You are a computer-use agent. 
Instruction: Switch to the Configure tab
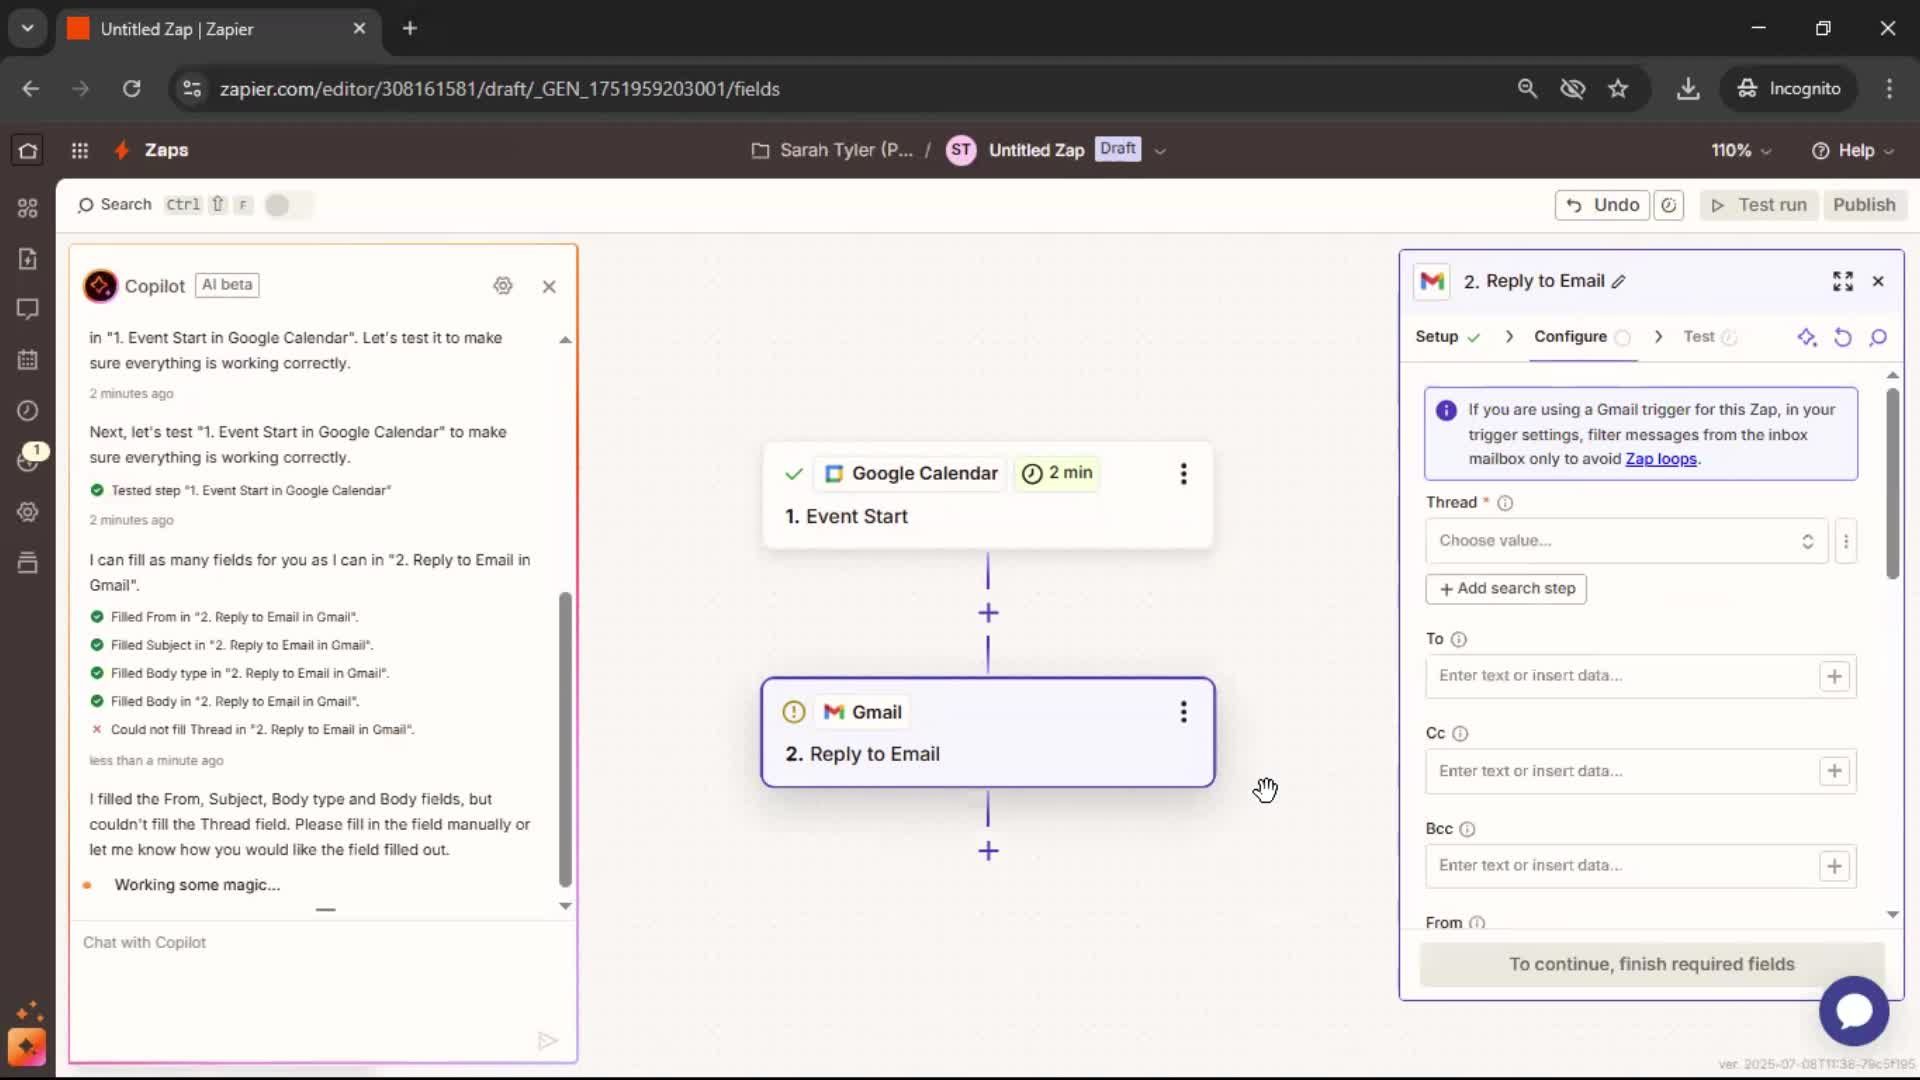point(1582,337)
